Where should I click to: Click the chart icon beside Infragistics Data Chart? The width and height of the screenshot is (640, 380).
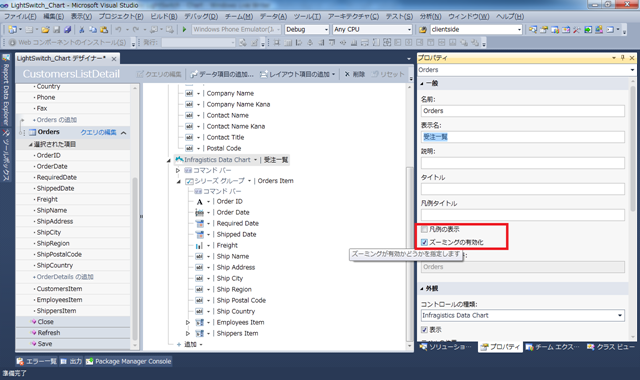coord(179,160)
